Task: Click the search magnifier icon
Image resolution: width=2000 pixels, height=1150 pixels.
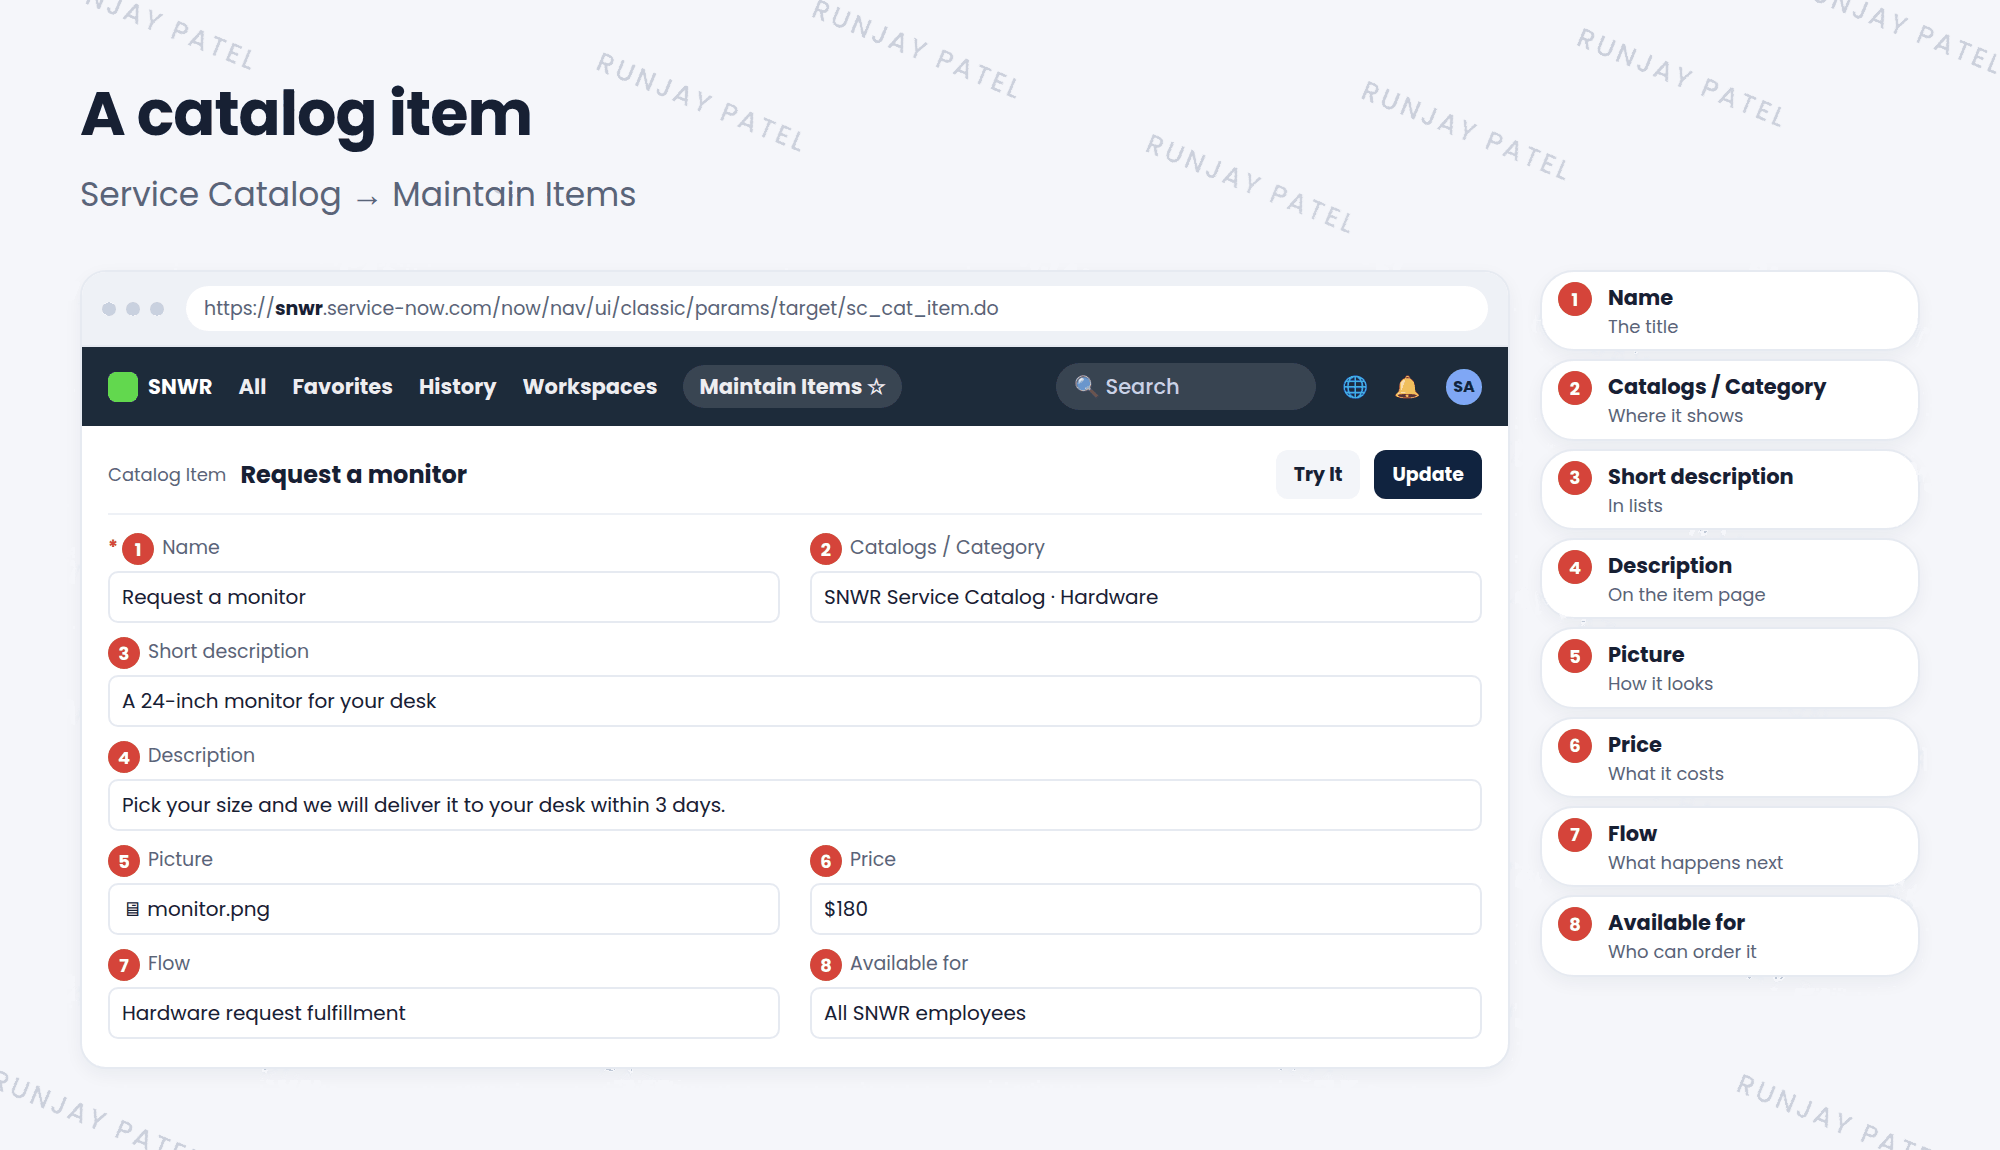Action: (x=1086, y=386)
